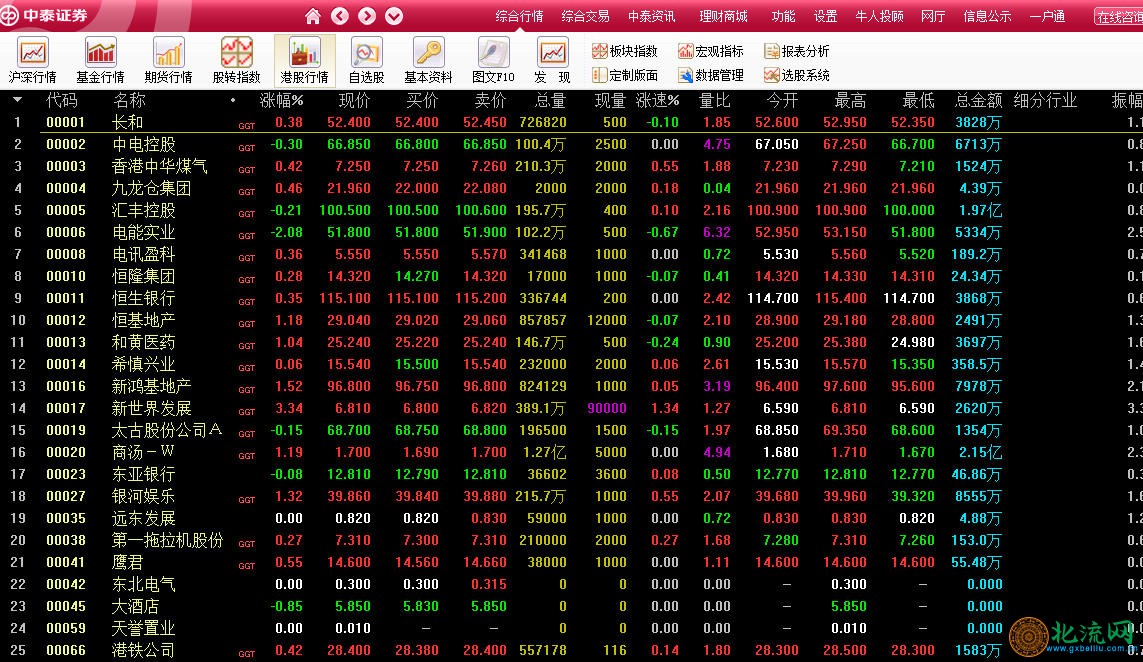This screenshot has width=1143, height=662.
Task: Open the 发现 discovery tool
Action: (553, 60)
